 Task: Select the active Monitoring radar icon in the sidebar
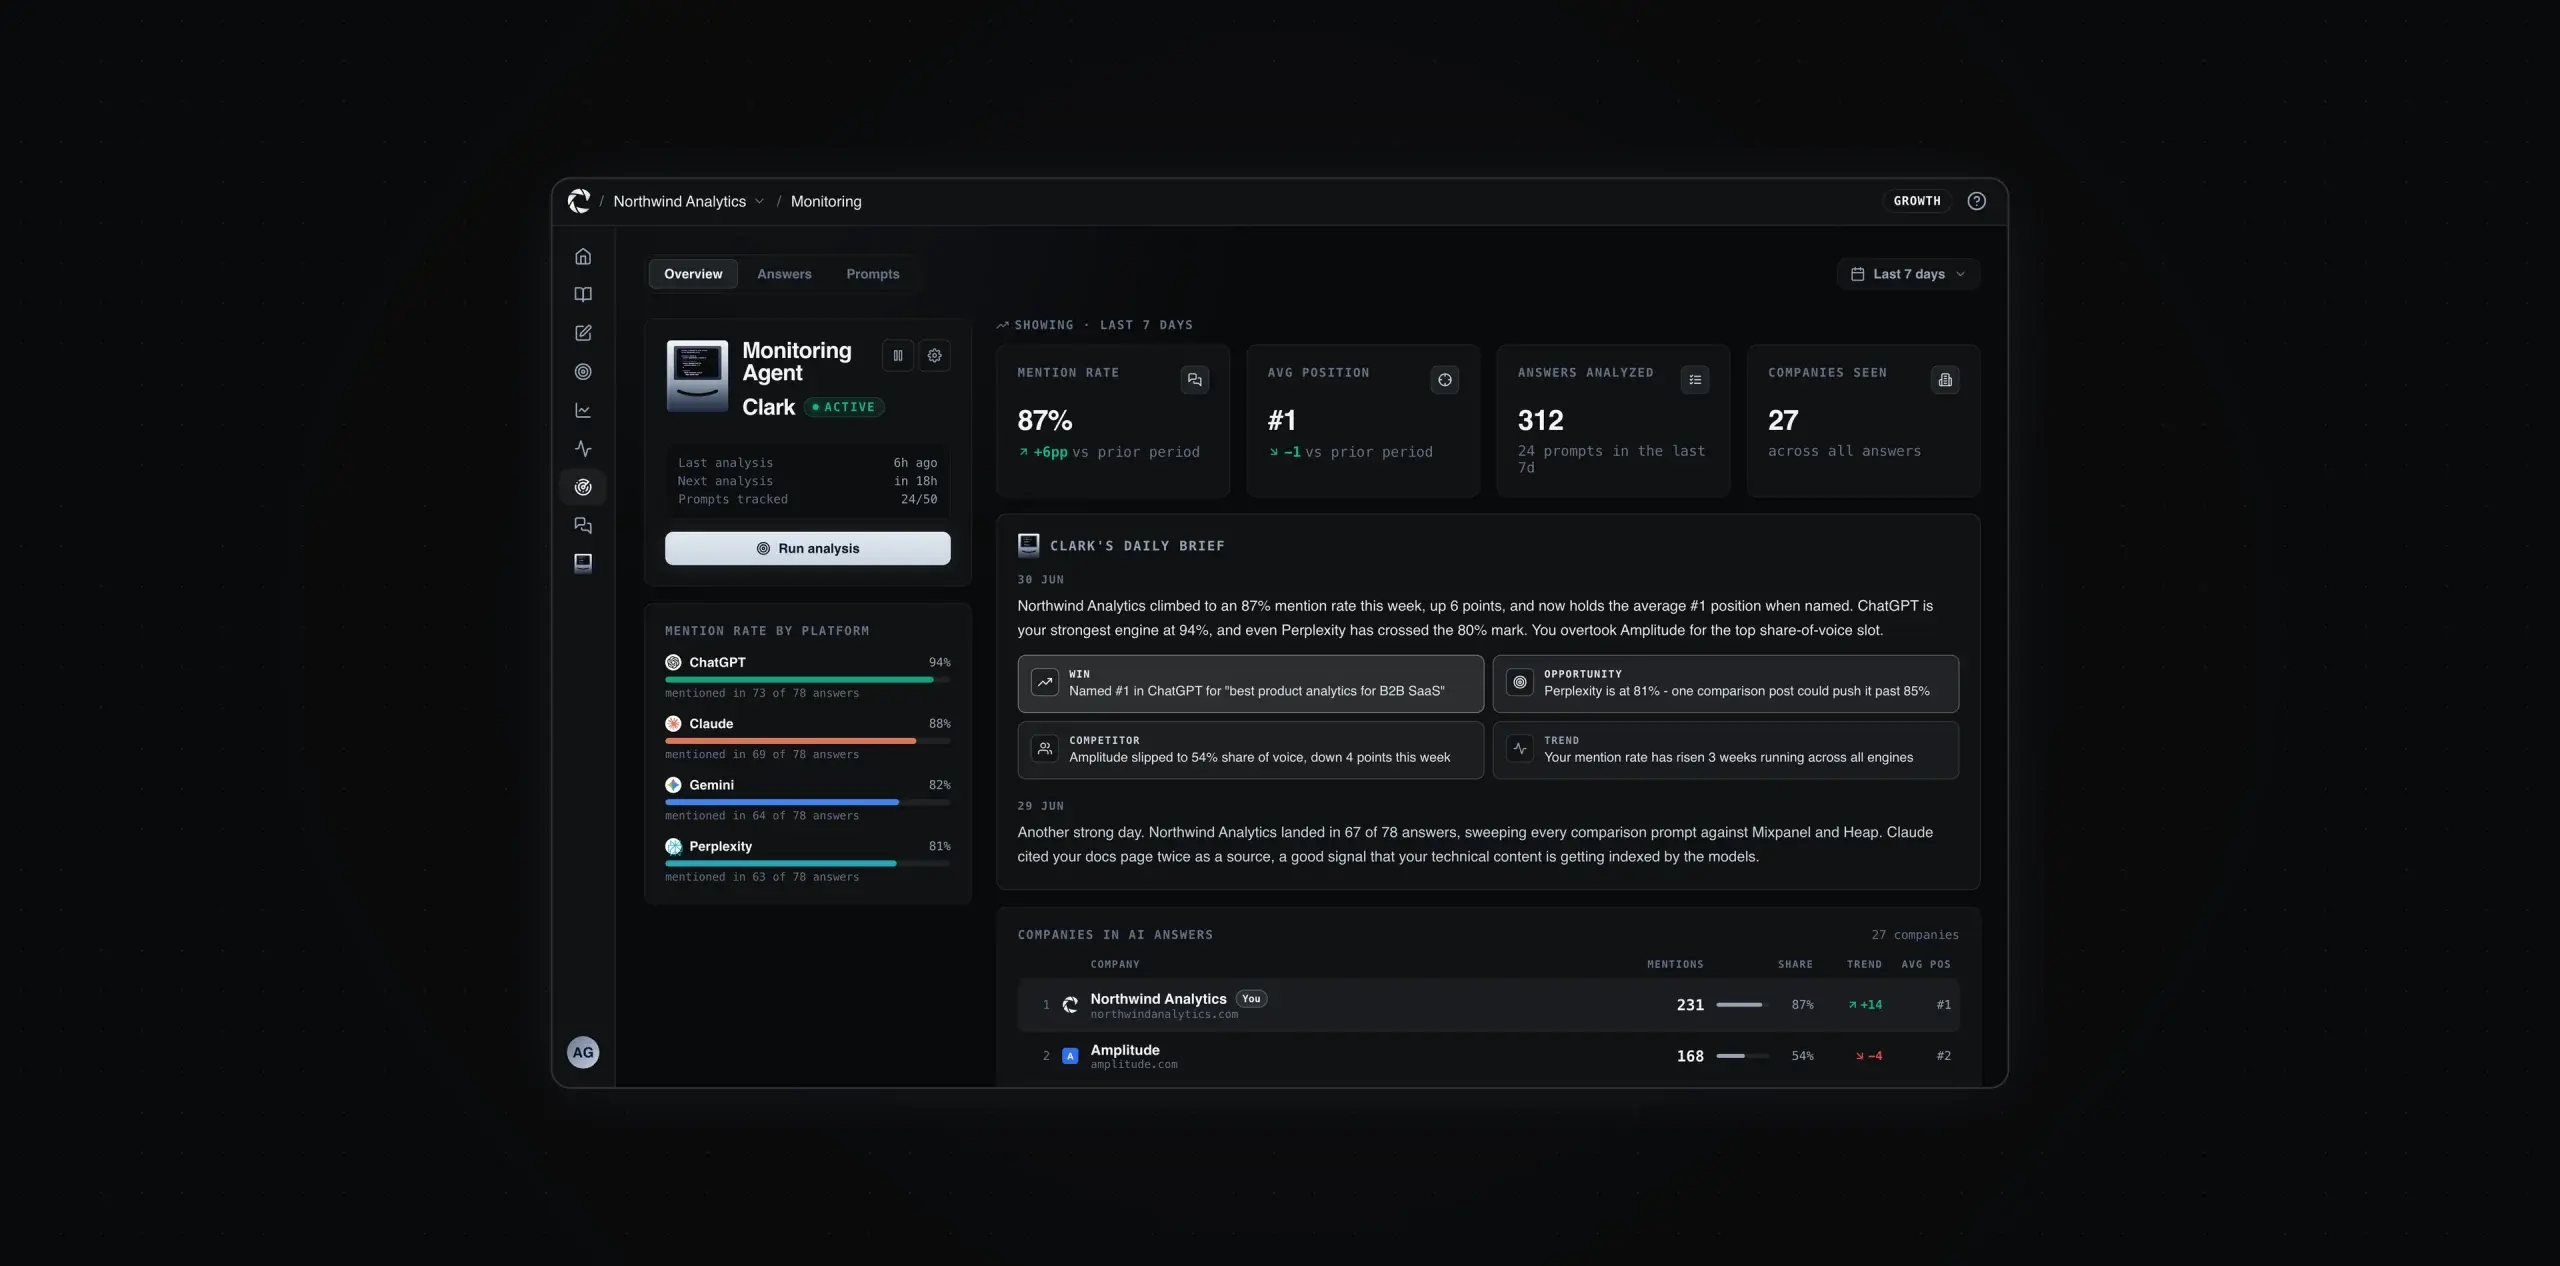click(x=583, y=487)
